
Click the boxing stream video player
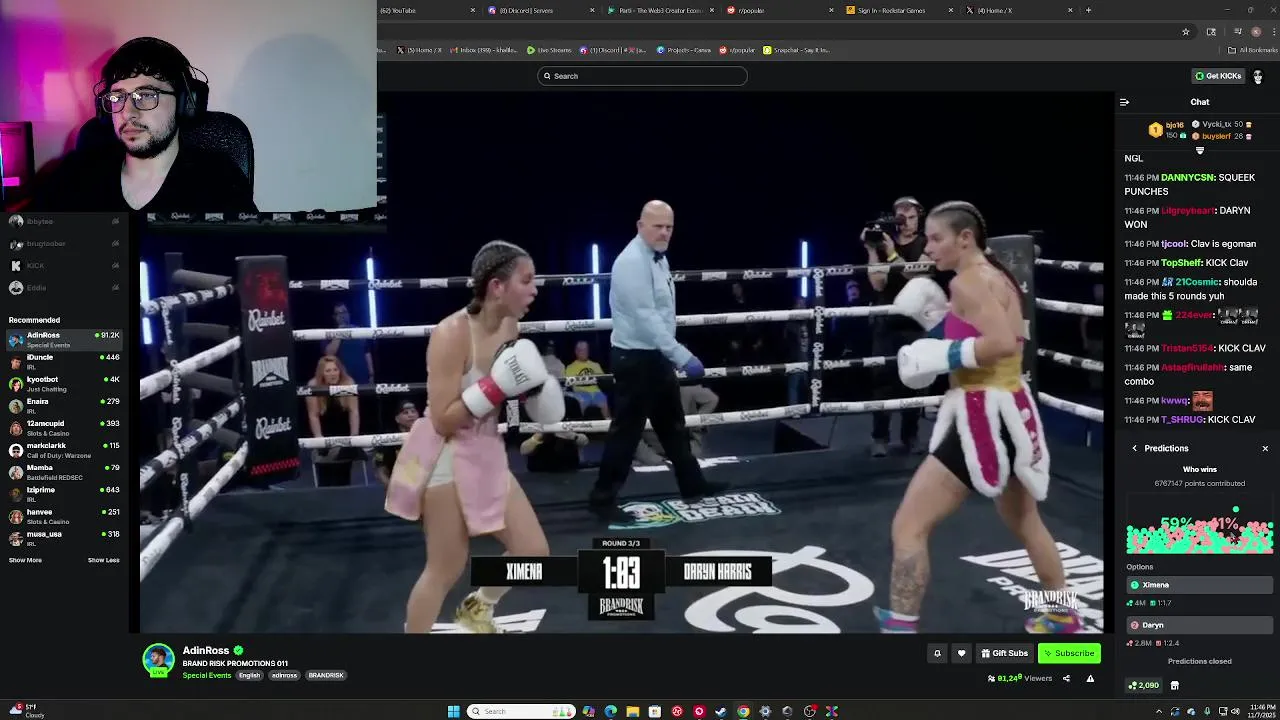pos(621,362)
